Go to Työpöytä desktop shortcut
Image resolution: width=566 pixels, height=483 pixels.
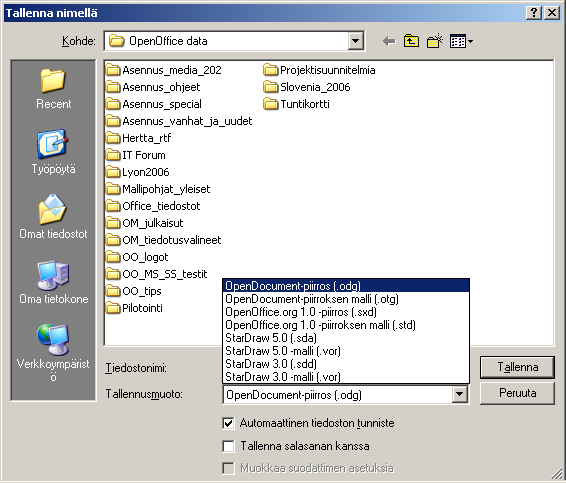(53, 152)
